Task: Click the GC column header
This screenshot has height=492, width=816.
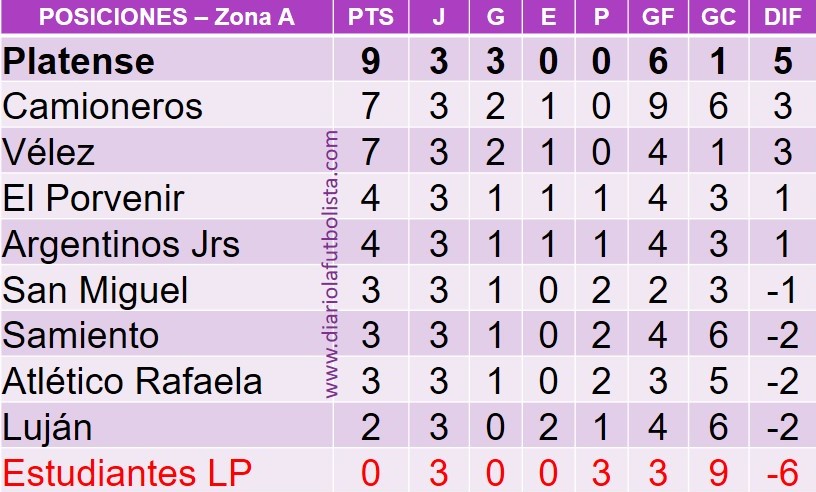Action: pyautogui.click(x=718, y=17)
